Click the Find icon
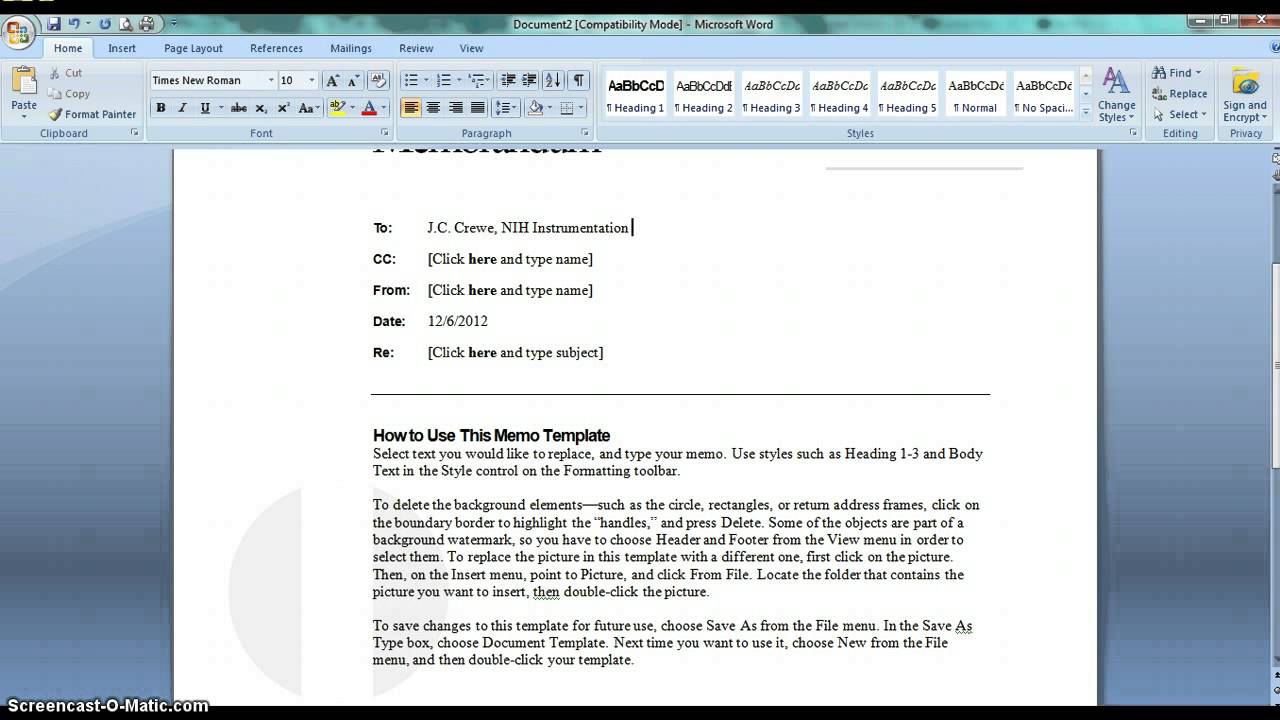 (x=1159, y=73)
